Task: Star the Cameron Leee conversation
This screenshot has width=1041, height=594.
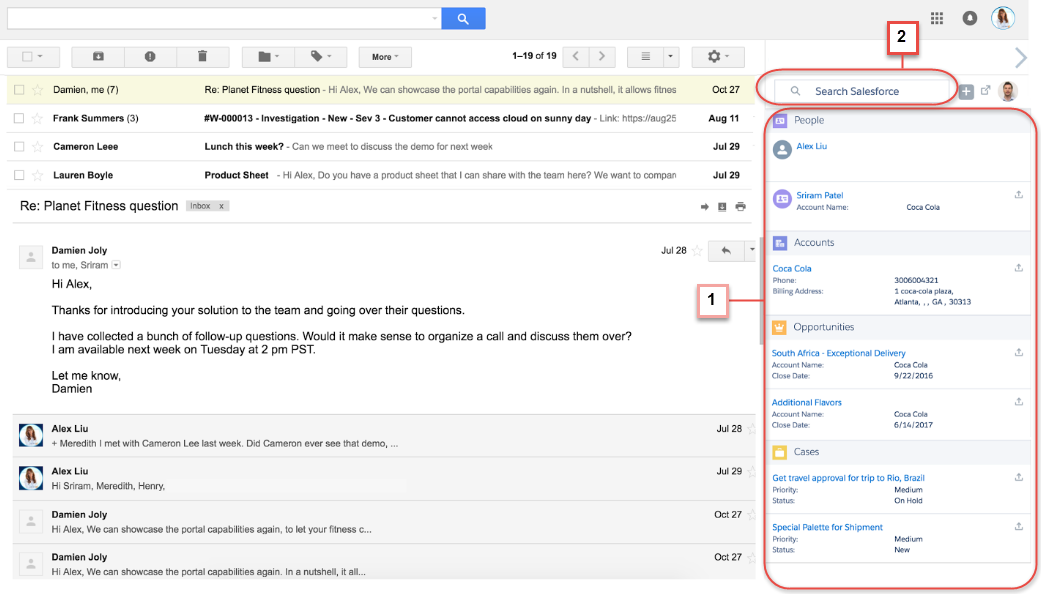Action: 38,147
